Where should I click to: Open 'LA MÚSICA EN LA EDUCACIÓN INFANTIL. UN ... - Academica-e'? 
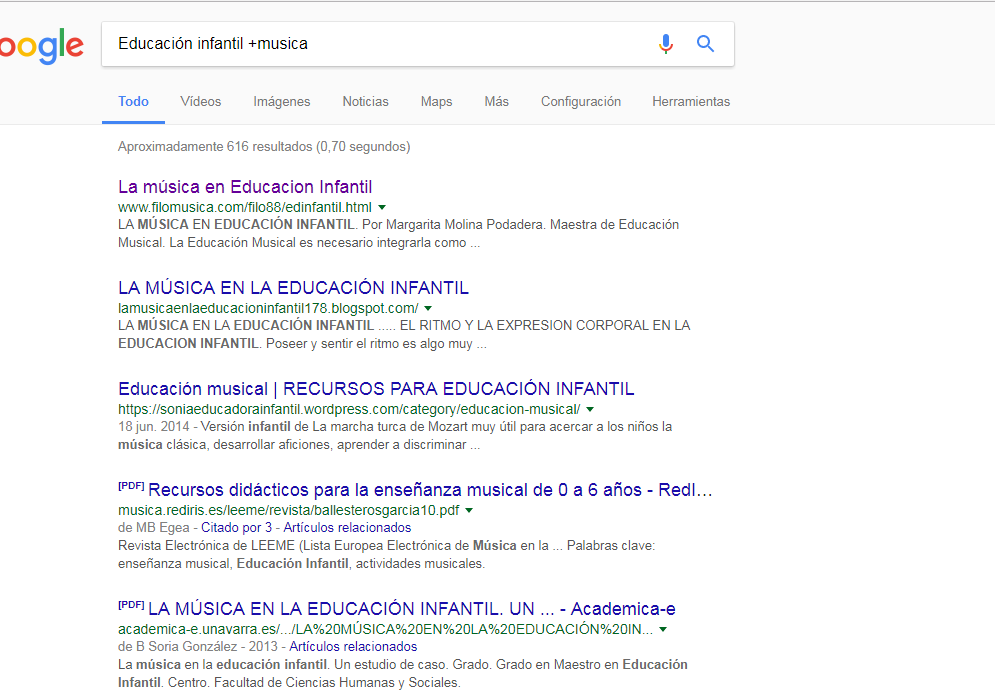(x=412, y=609)
